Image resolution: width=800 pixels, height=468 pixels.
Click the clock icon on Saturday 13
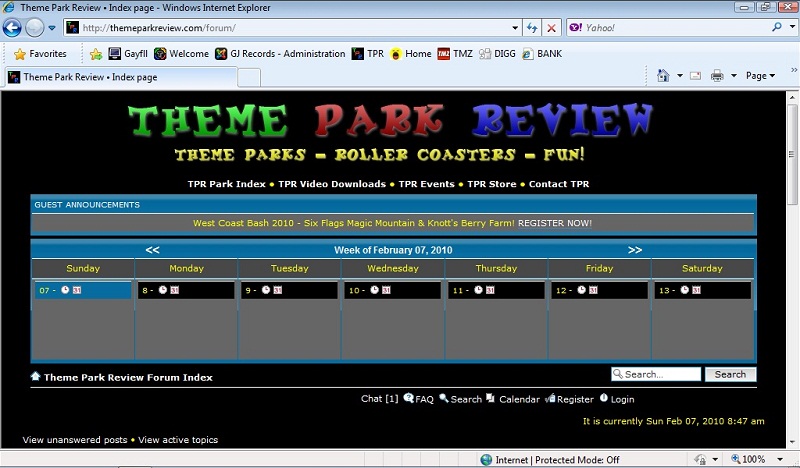pos(685,290)
